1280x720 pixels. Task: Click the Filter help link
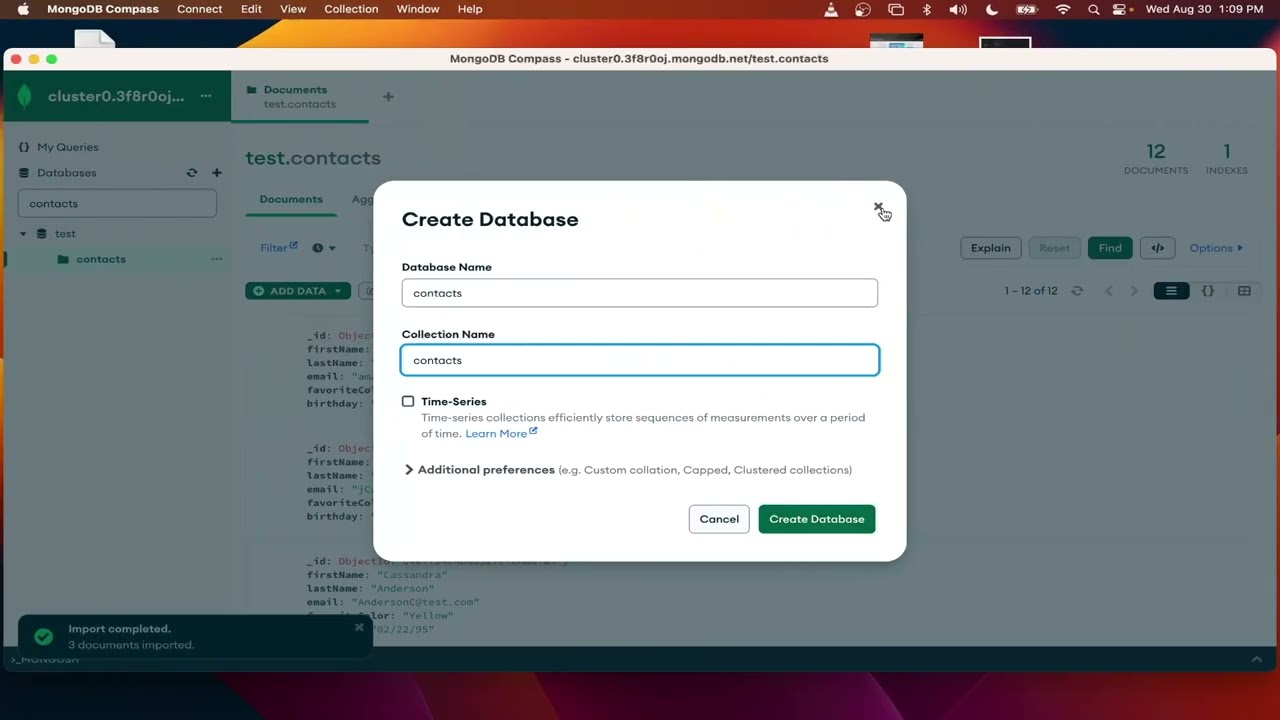coord(279,248)
